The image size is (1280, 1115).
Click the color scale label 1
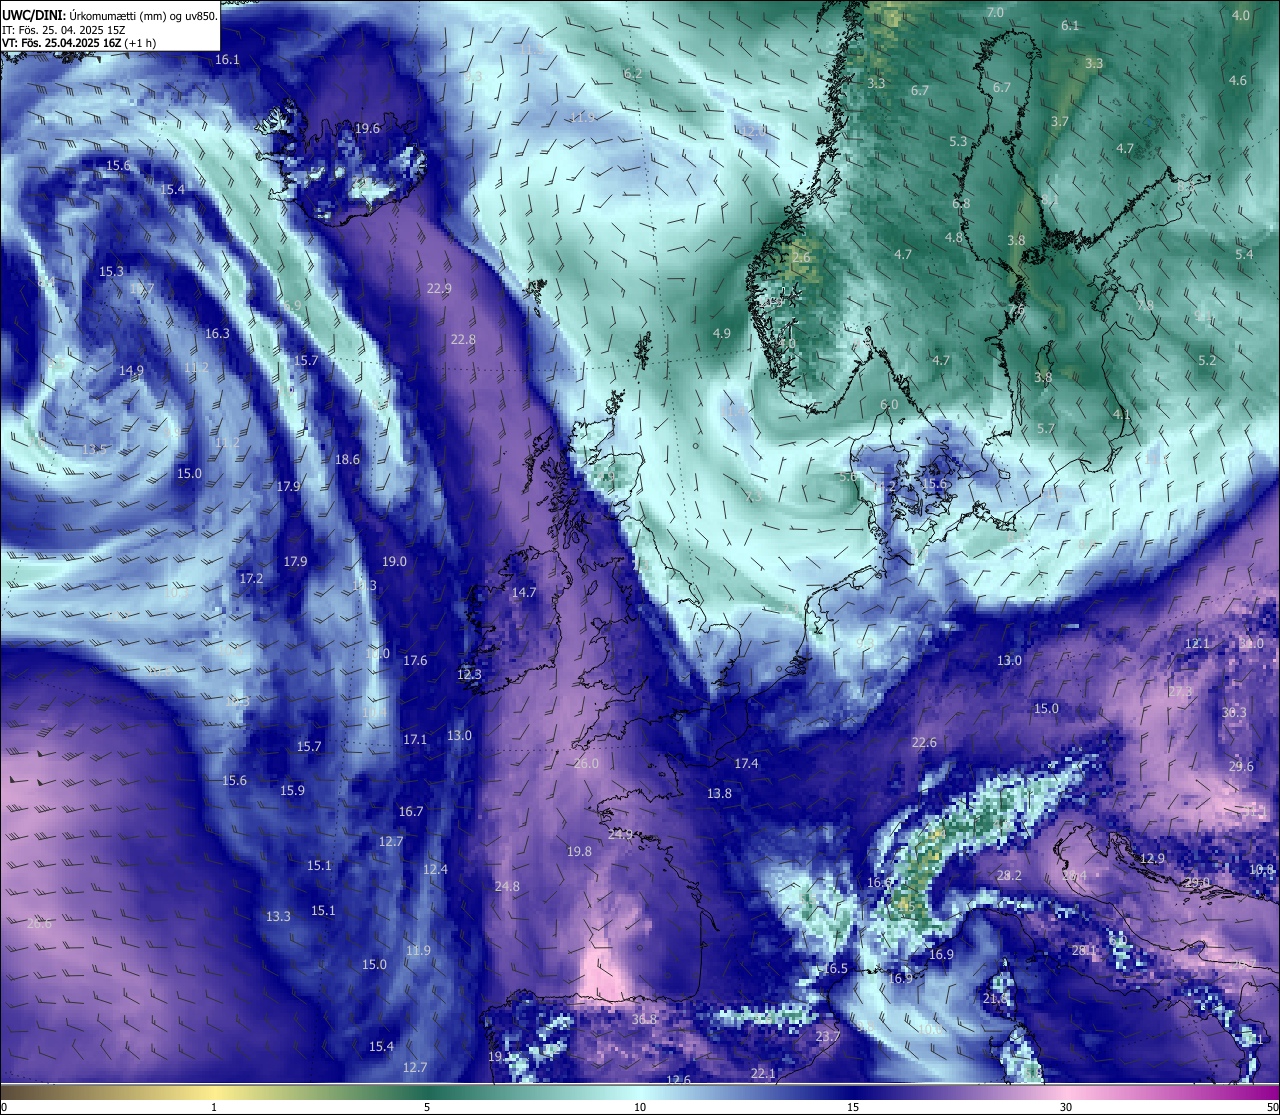click(x=214, y=1107)
